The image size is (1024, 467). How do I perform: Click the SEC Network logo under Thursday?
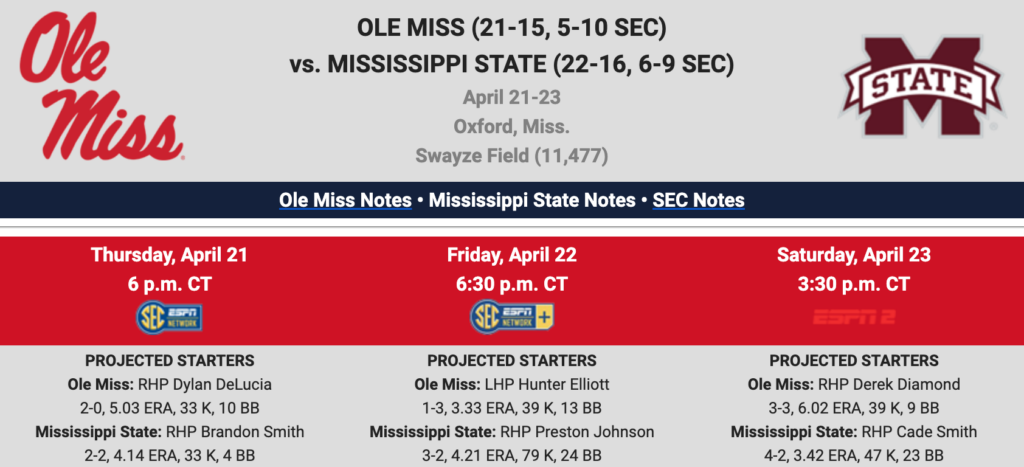169,318
